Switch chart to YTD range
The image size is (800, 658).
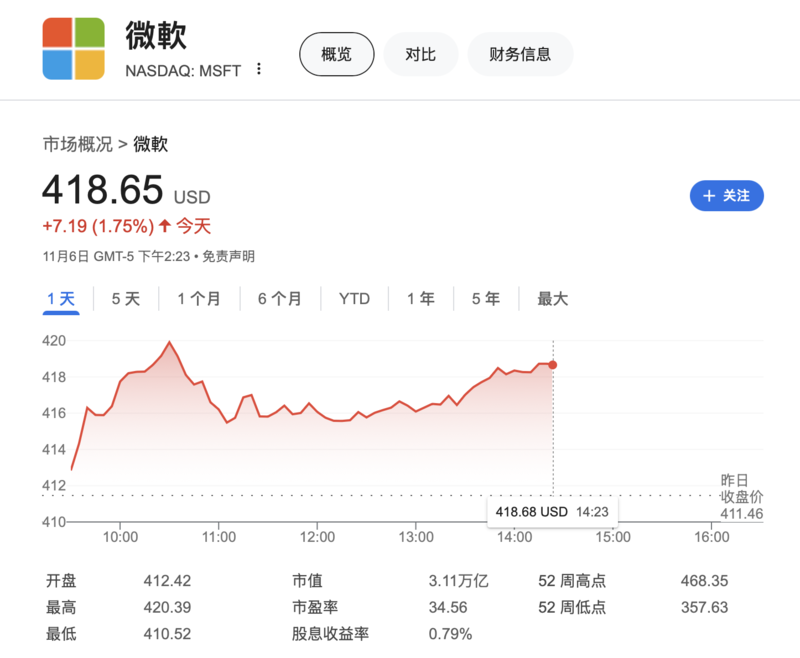pyautogui.click(x=355, y=299)
